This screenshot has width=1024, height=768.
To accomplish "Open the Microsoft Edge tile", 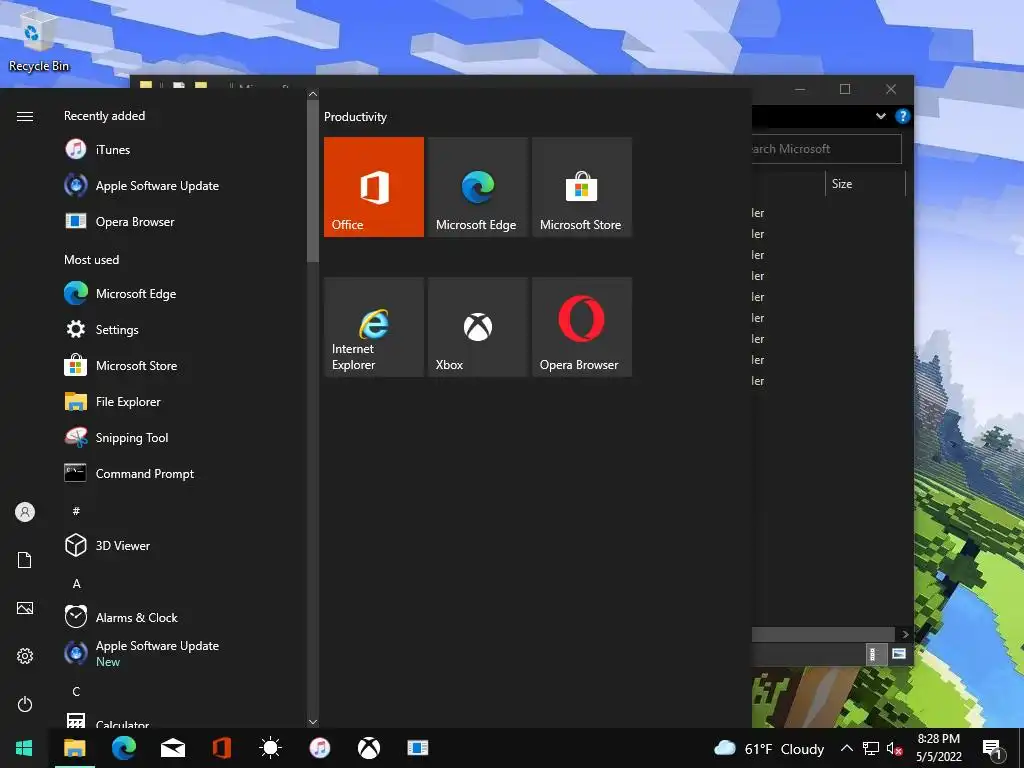I will point(477,187).
